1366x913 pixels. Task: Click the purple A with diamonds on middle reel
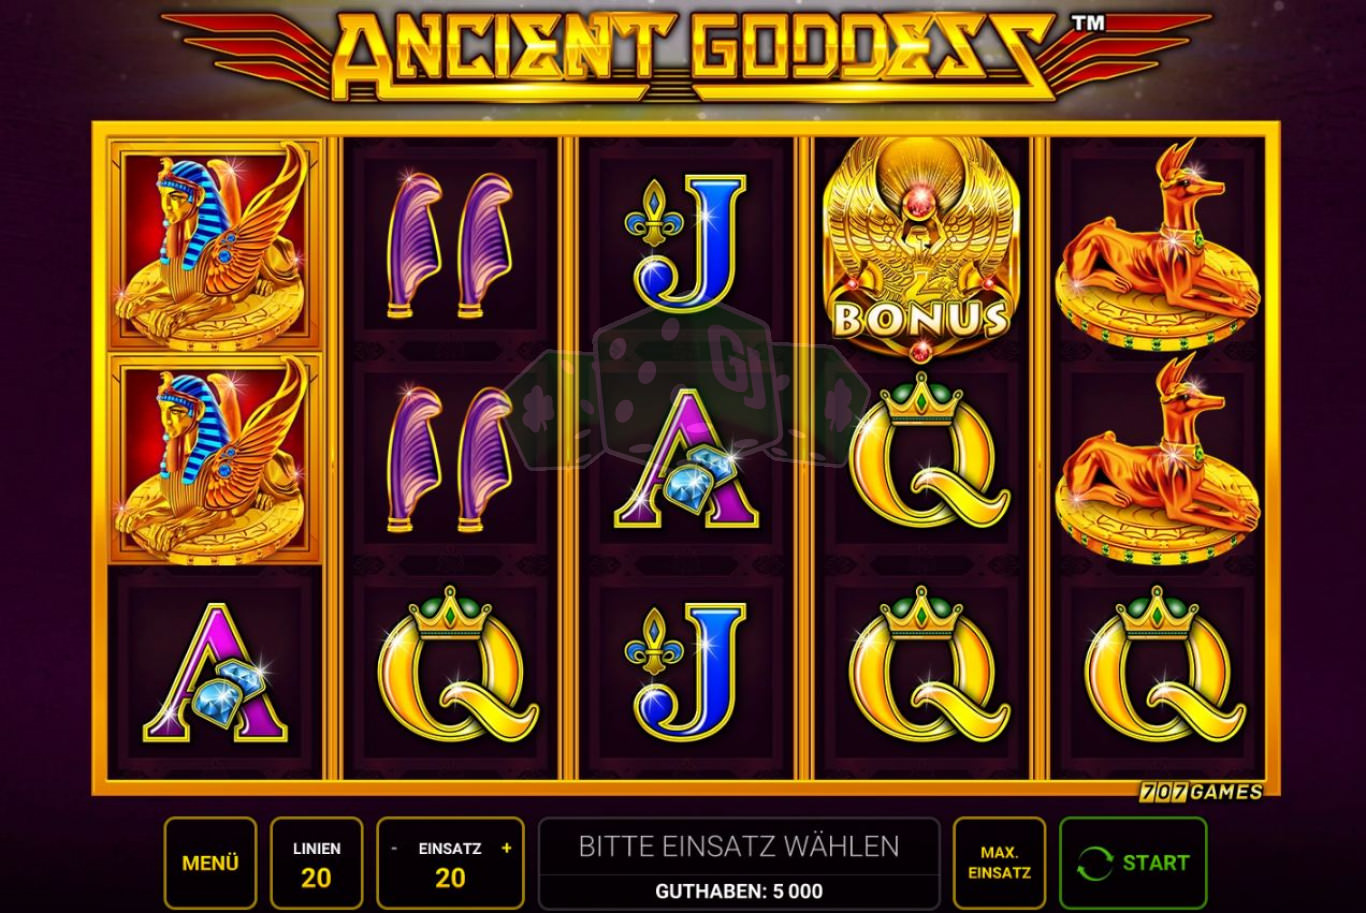tap(686, 459)
